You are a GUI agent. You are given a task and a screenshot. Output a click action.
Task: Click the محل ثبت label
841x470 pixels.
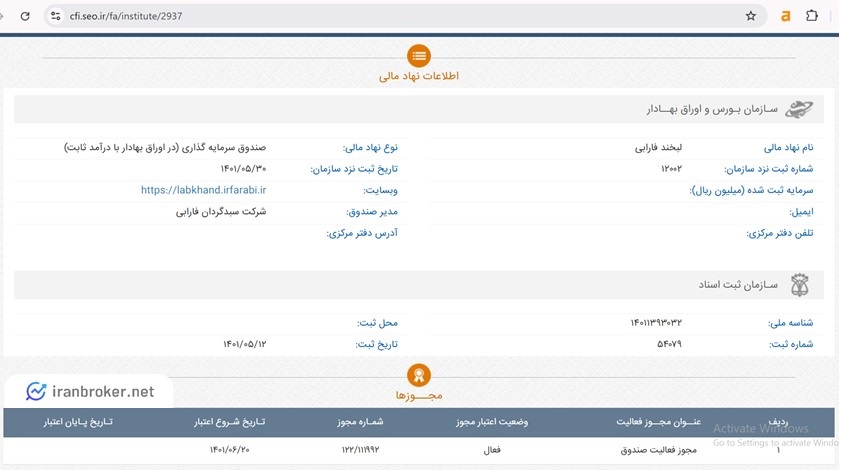(x=378, y=323)
